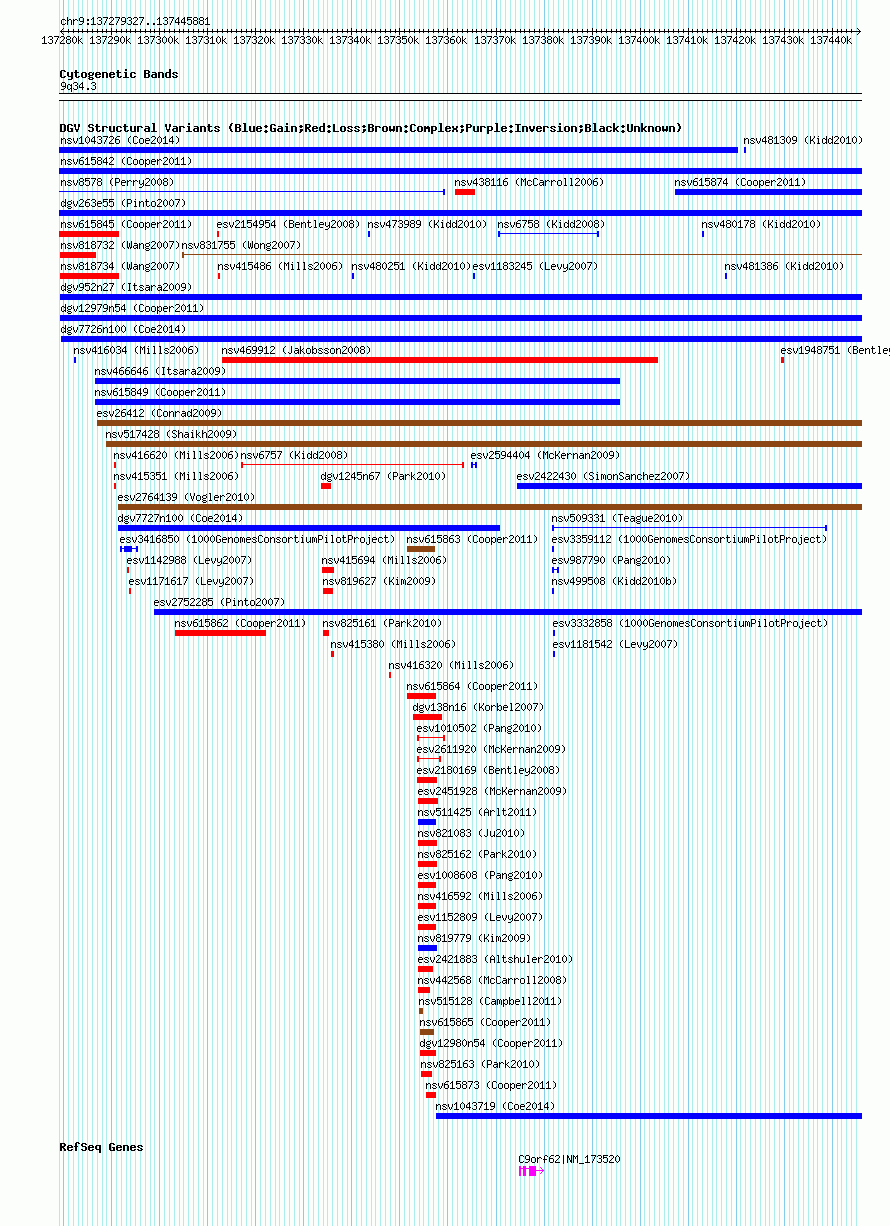
Task: Click nsv515128 (Campbell2011) label
Action: click(490, 1001)
